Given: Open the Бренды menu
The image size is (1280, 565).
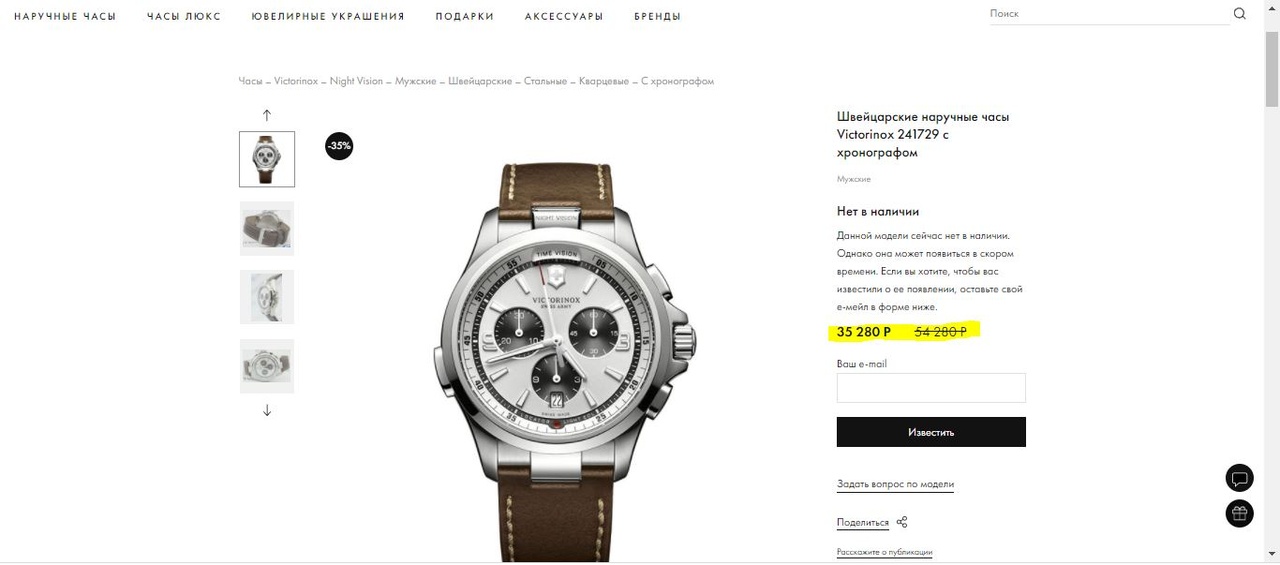Looking at the screenshot, I should (x=657, y=17).
